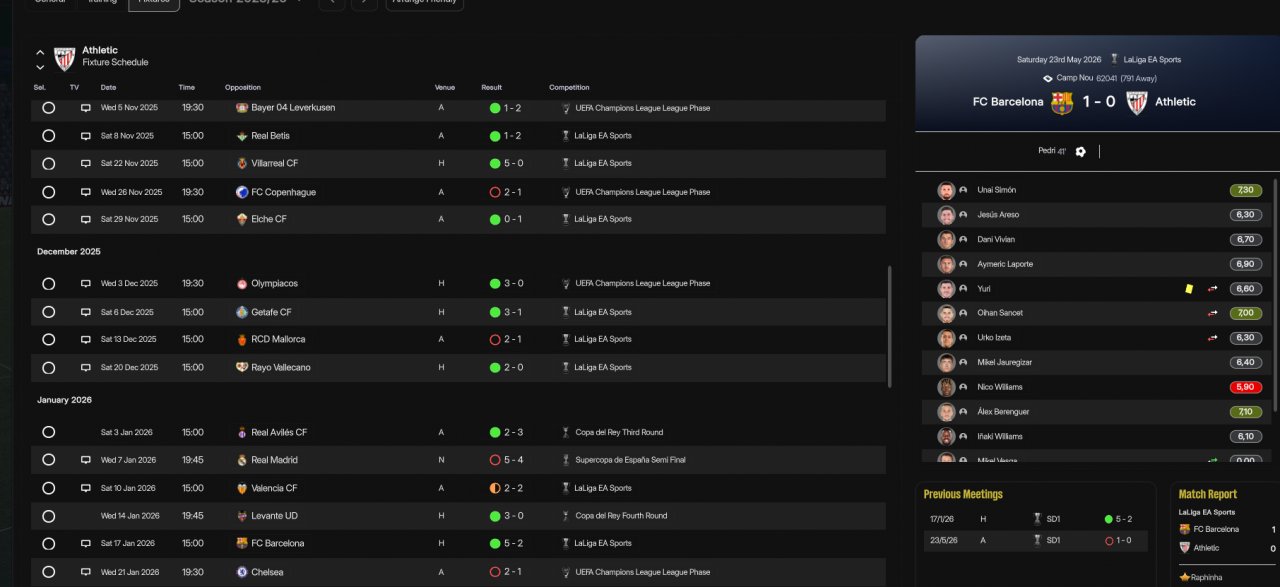This screenshot has width=1280, height=587.
Task: Select the Real Madrid Supercopa fixture circle
Action: point(48,461)
